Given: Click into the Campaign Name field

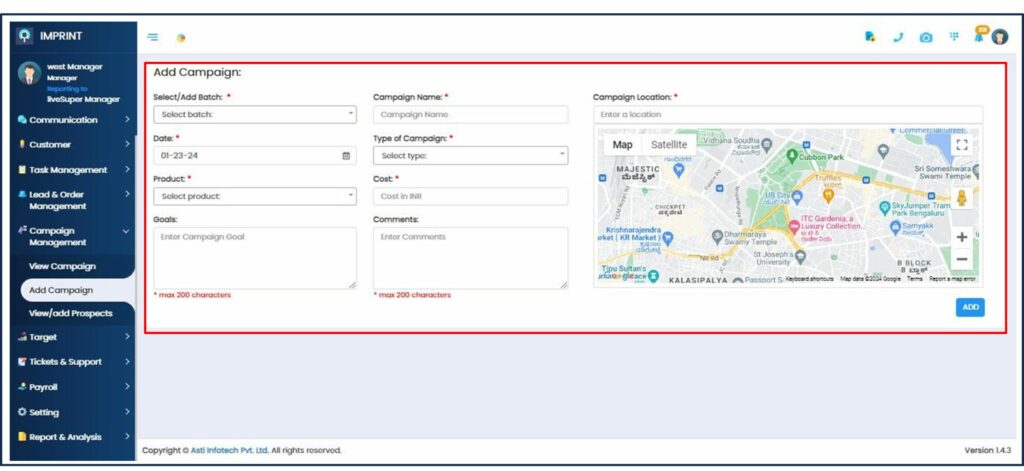Looking at the screenshot, I should tap(470, 114).
